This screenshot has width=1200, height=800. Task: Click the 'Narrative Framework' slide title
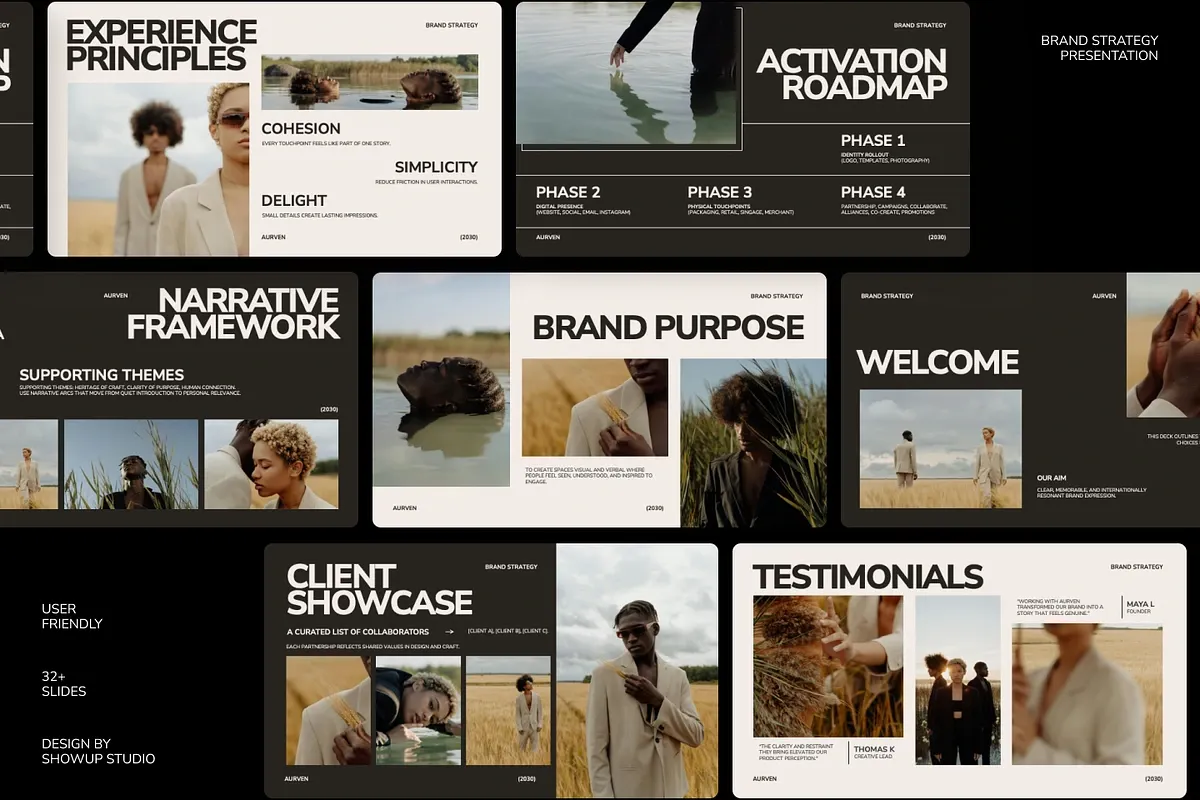coord(233,314)
